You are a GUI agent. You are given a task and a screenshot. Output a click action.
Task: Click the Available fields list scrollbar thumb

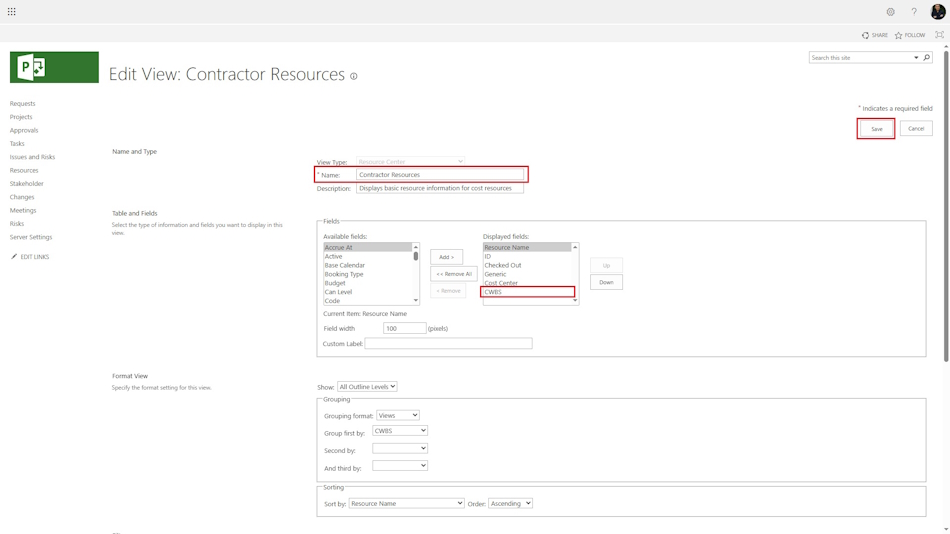pyautogui.click(x=416, y=256)
